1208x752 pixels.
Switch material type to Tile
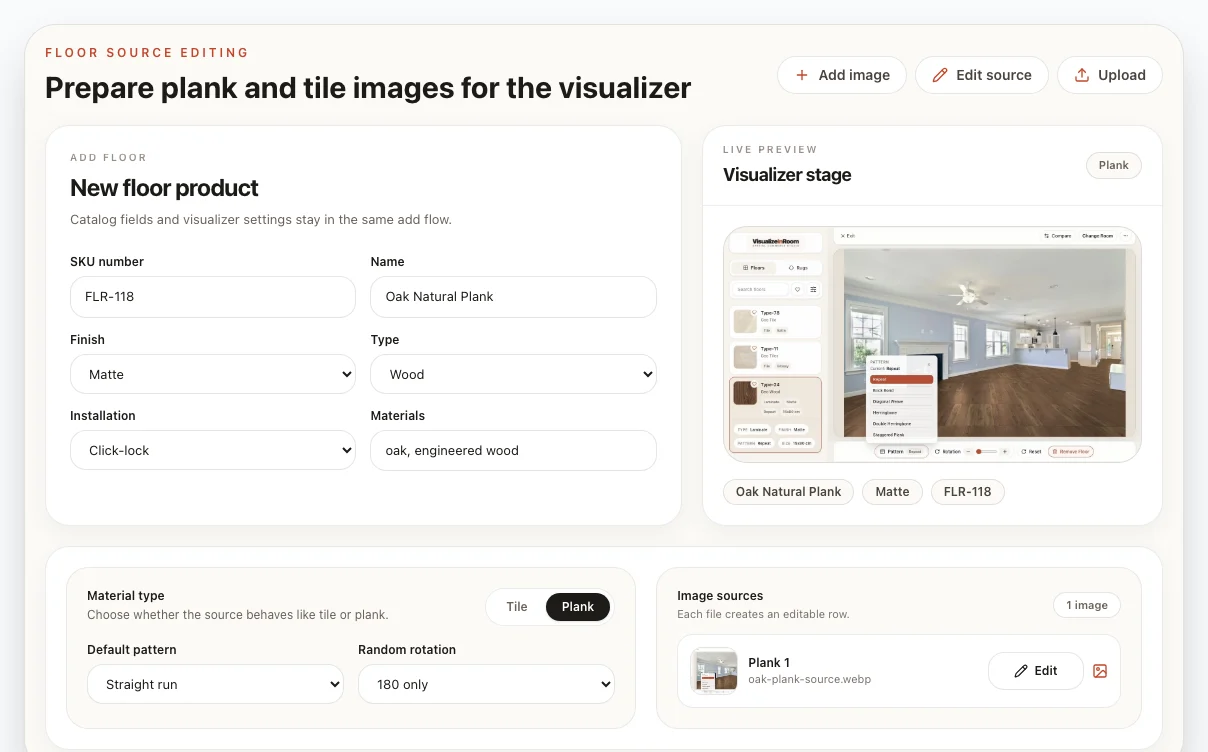[x=517, y=607]
